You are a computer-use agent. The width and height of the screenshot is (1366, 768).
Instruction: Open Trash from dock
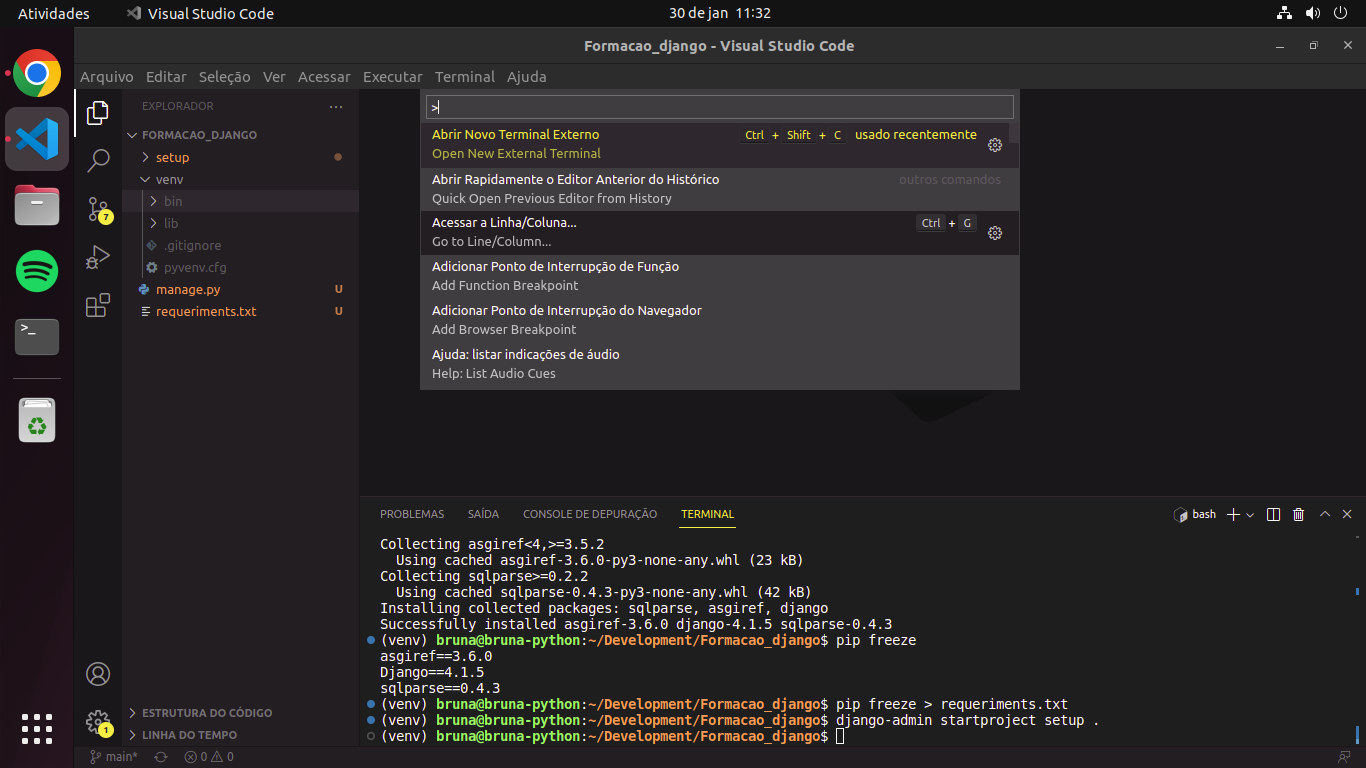pos(37,421)
